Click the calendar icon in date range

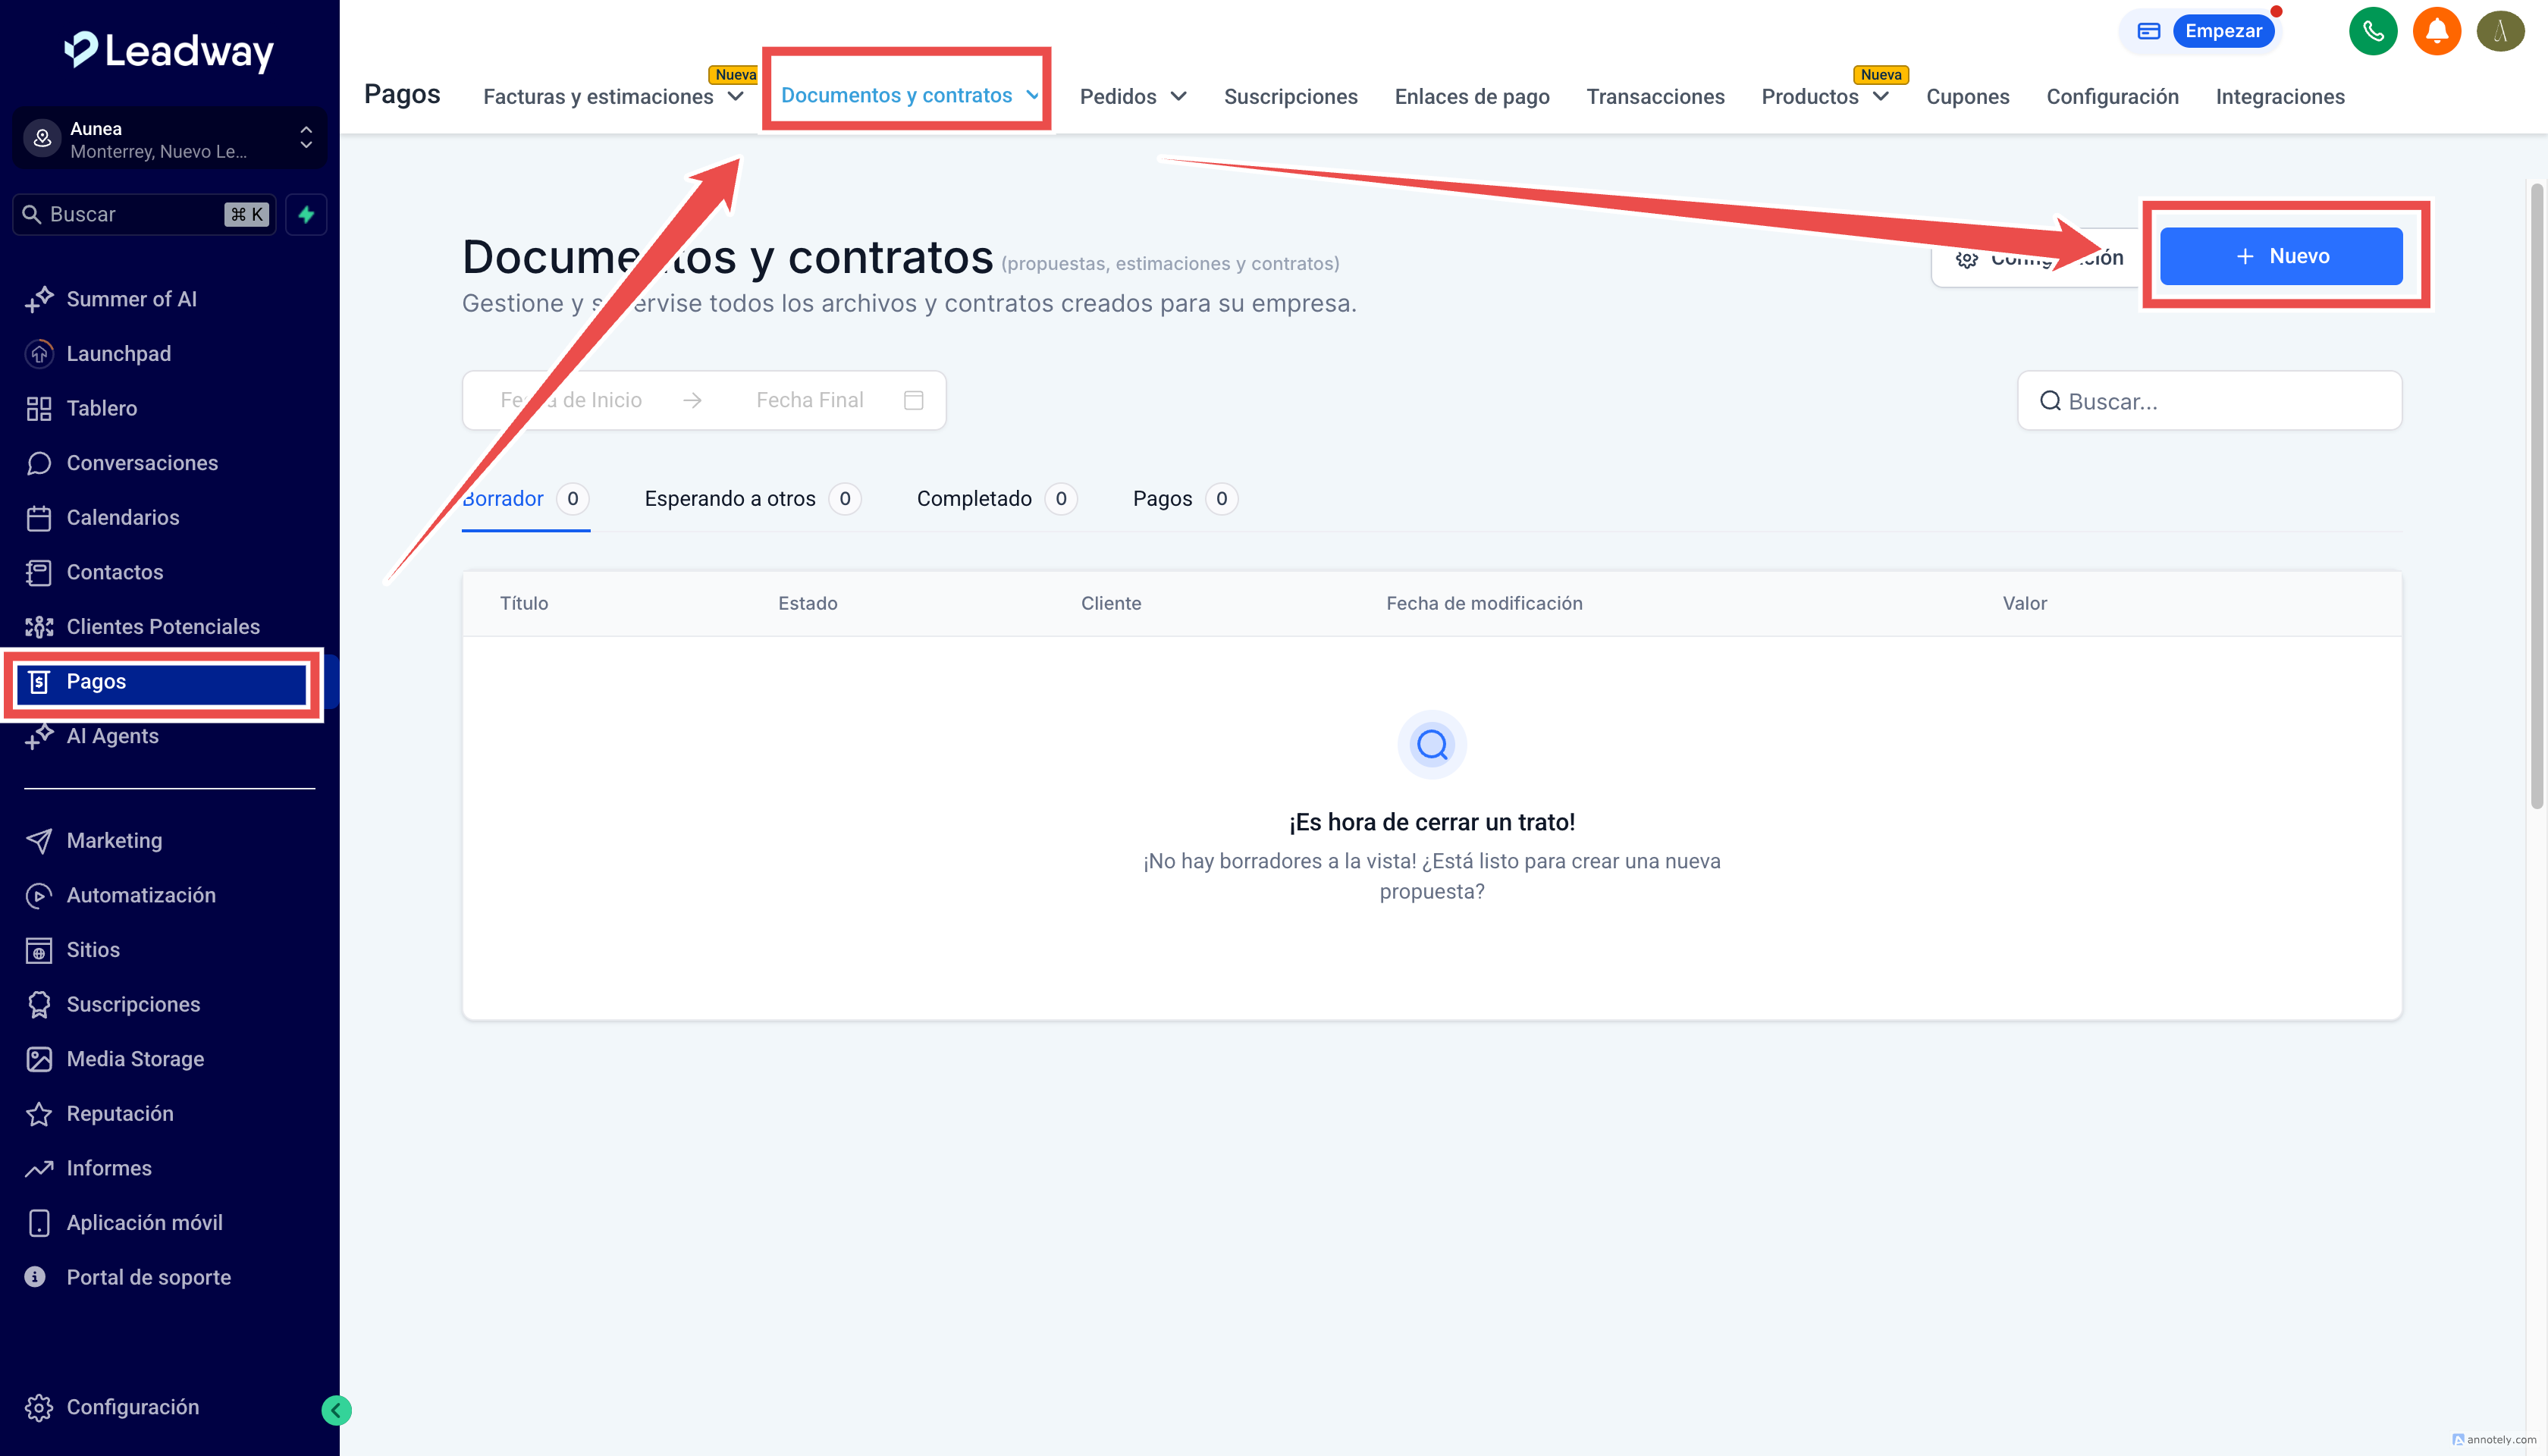(913, 400)
